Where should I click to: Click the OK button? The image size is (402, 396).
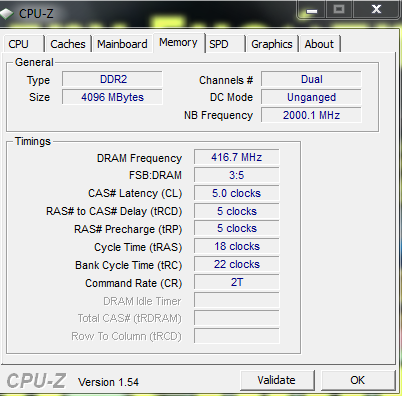pyautogui.click(x=358, y=380)
